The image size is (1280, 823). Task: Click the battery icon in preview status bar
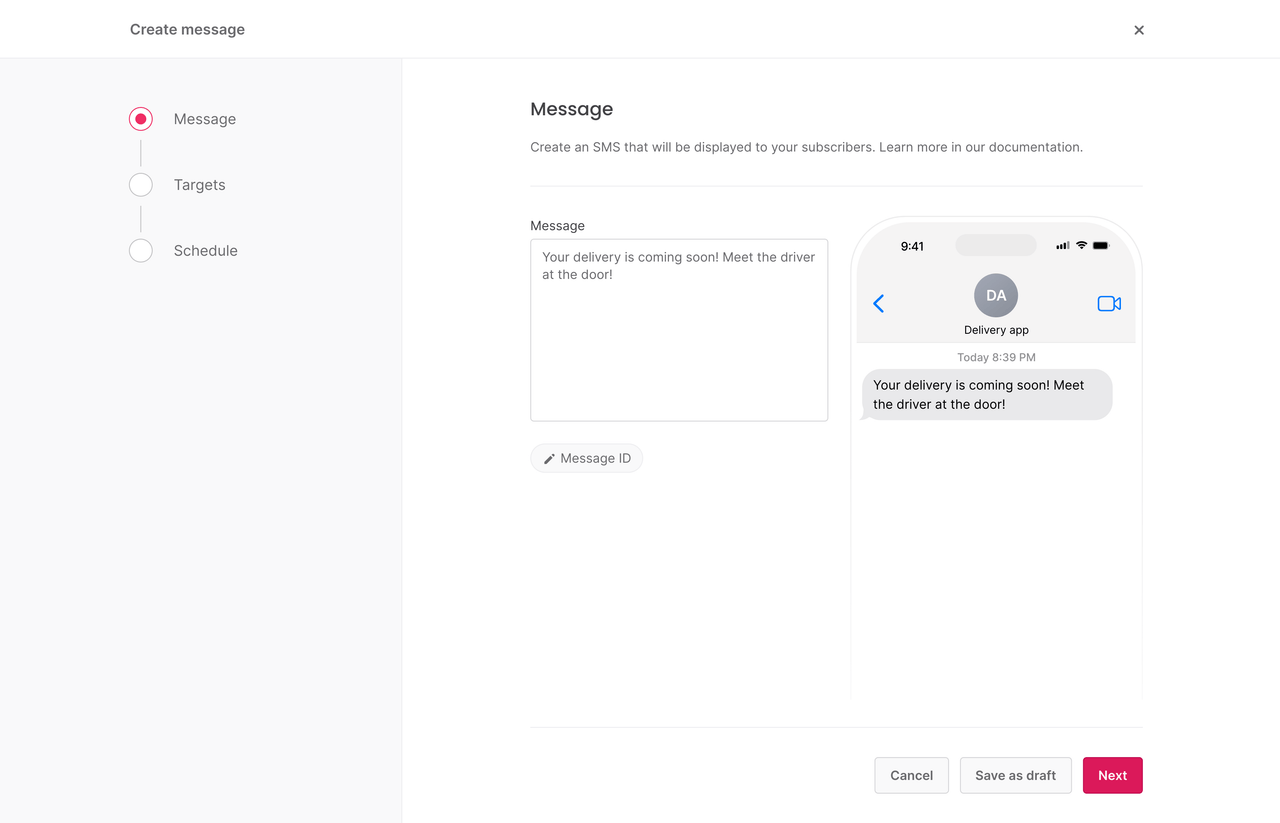point(1101,245)
